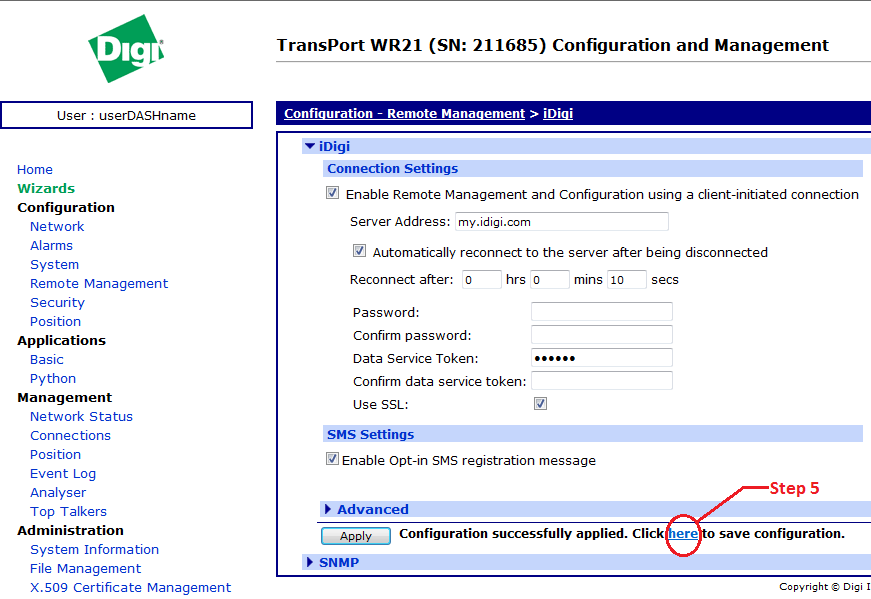Collapse the iDigi section
The height and width of the screenshot is (599, 871).
pyautogui.click(x=310, y=147)
